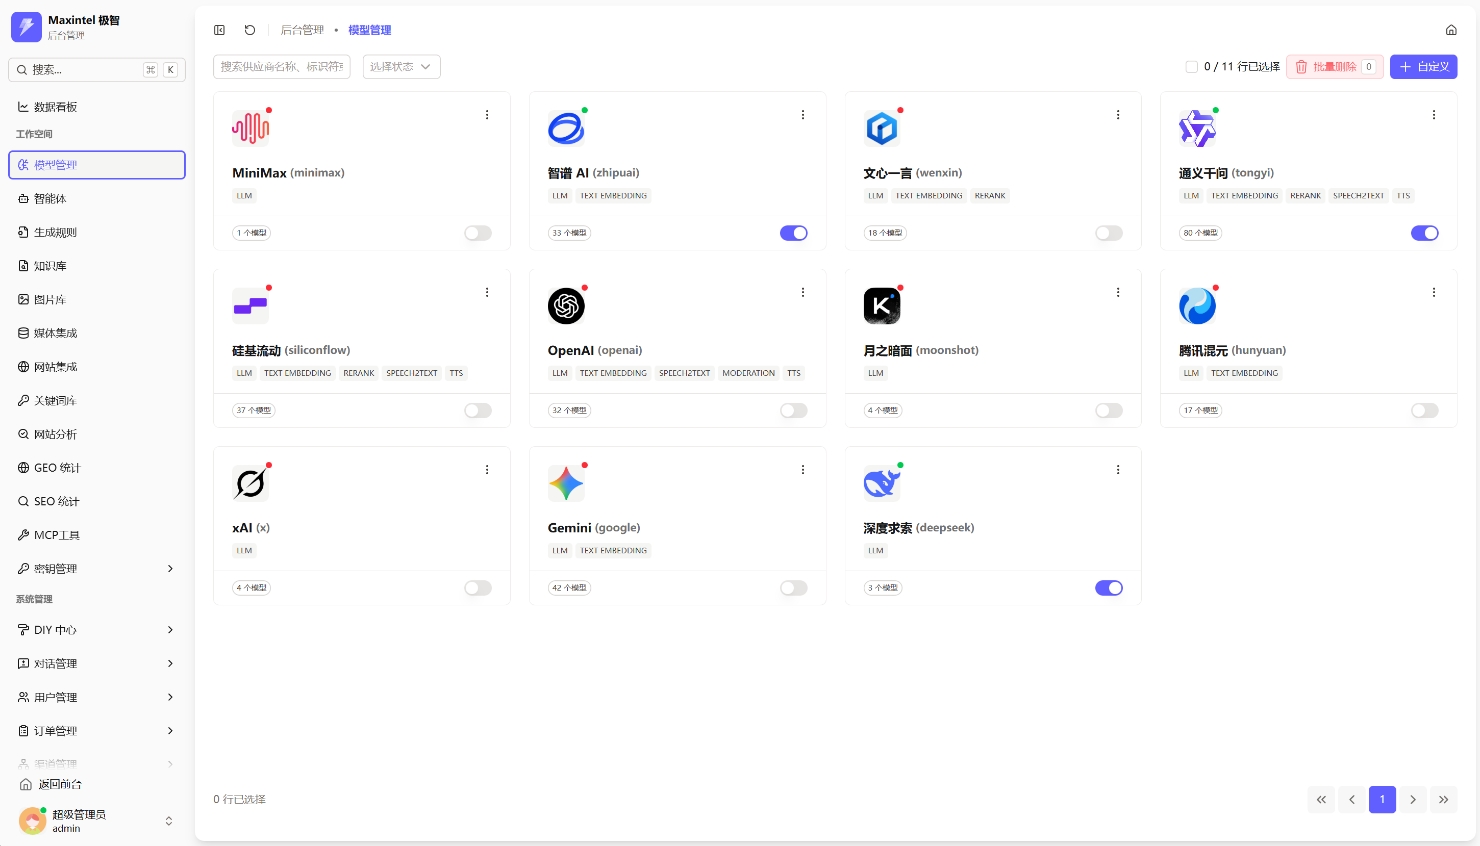Image resolution: width=1480 pixels, height=846 pixels.
Task: Click the 批量删除 button
Action: 1334,67
